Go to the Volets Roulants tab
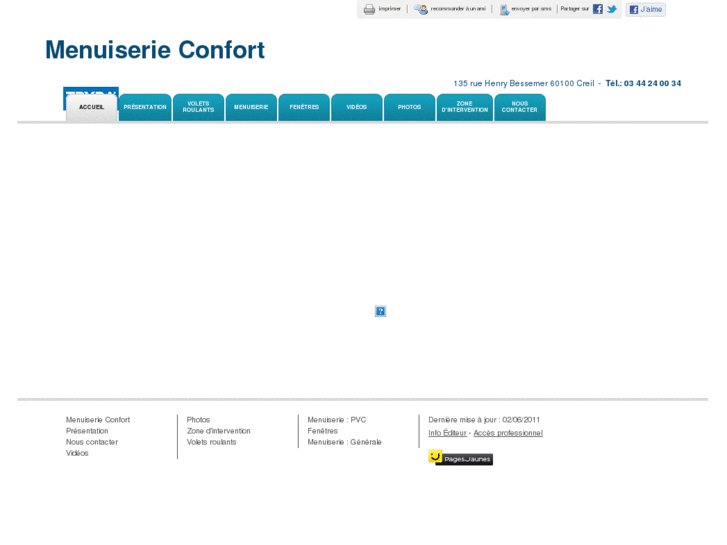727x545 pixels. pos(198,107)
